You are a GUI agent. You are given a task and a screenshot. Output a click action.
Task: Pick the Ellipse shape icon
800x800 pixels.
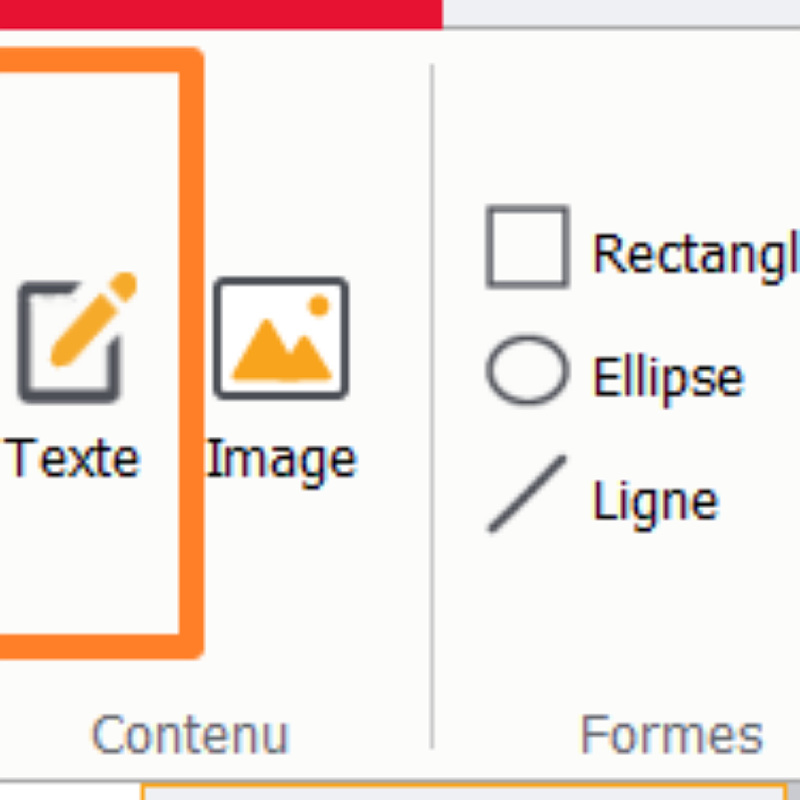pyautogui.click(x=527, y=371)
